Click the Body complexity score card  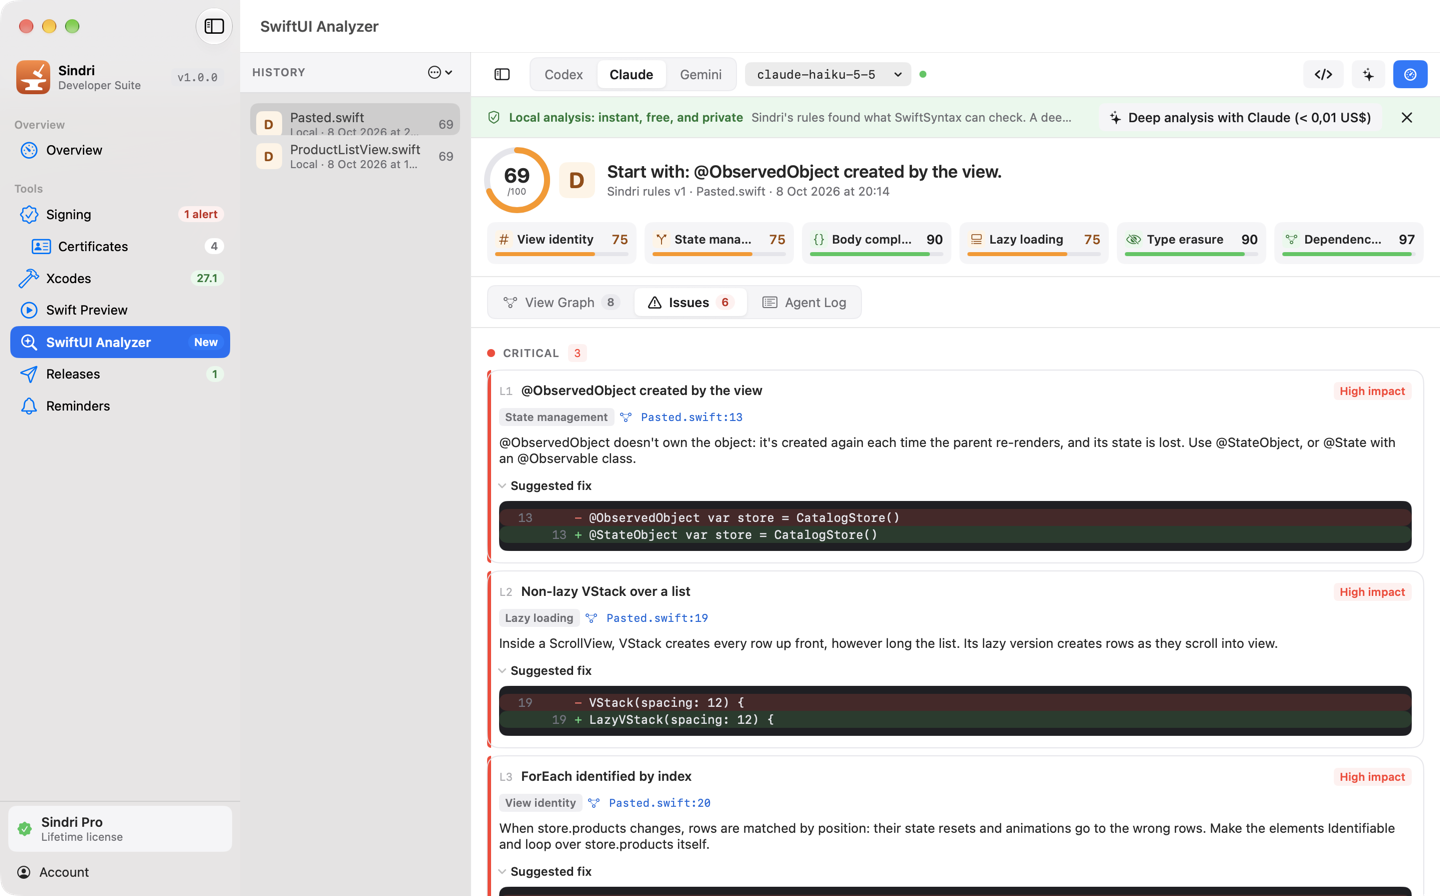pos(877,242)
